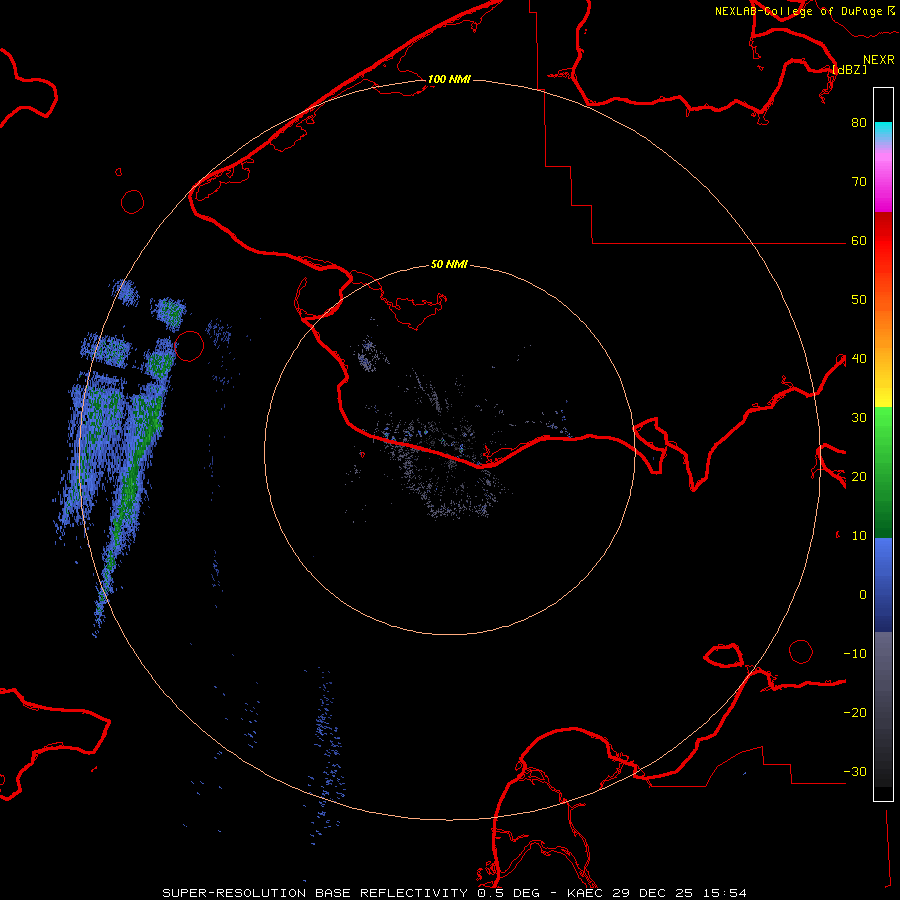Click the 100 NMI range ring label
Image resolution: width=900 pixels, height=900 pixels.
click(x=449, y=79)
